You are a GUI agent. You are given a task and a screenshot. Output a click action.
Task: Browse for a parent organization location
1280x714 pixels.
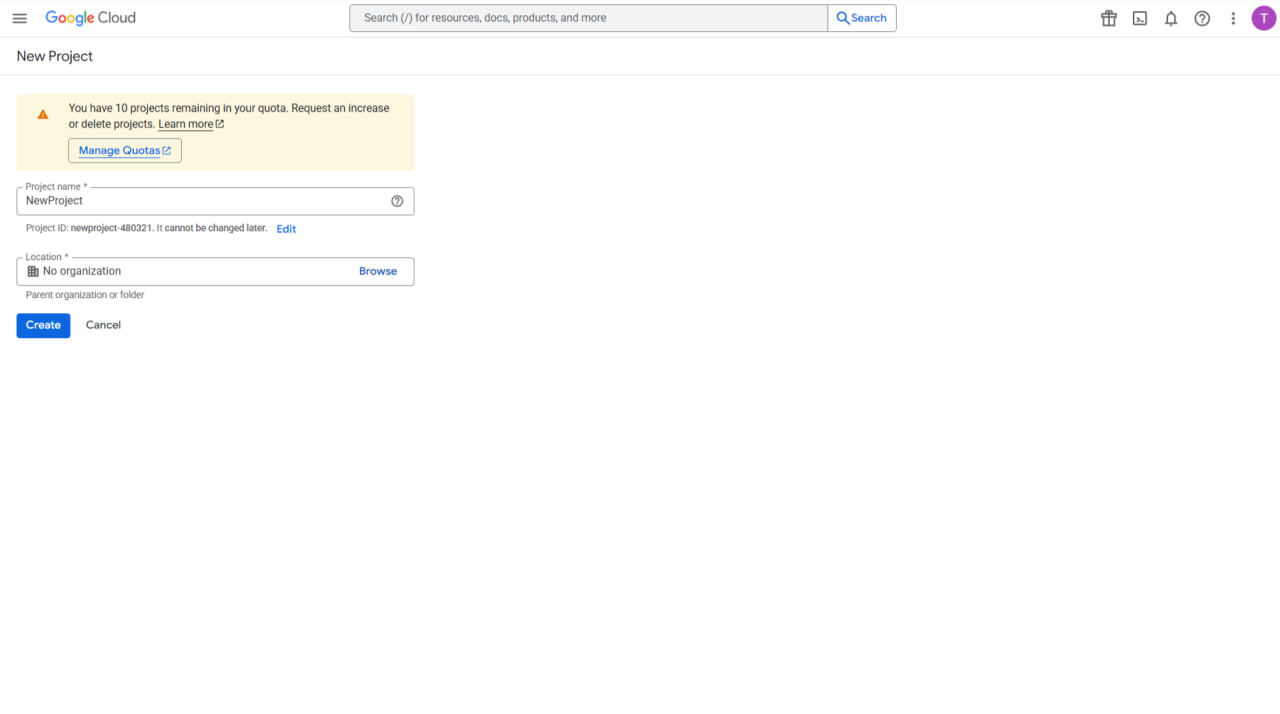tap(377, 271)
